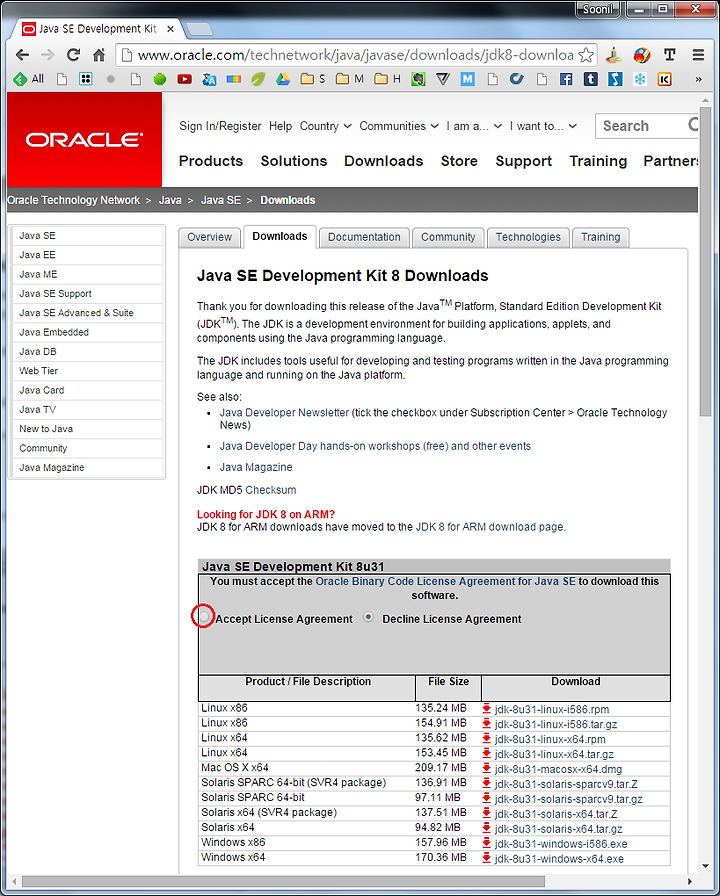This screenshot has width=720, height=896.
Task: Open the Google Translate bookmark icon
Action: 209,79
